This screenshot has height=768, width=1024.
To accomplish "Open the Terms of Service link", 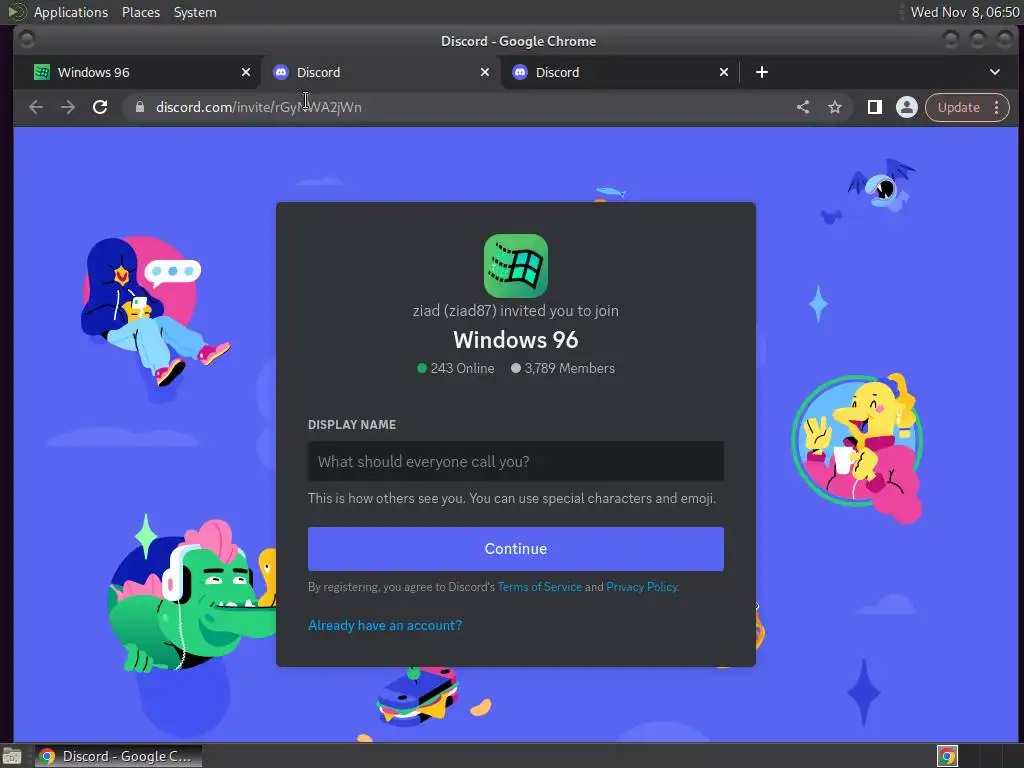I will click(539, 586).
